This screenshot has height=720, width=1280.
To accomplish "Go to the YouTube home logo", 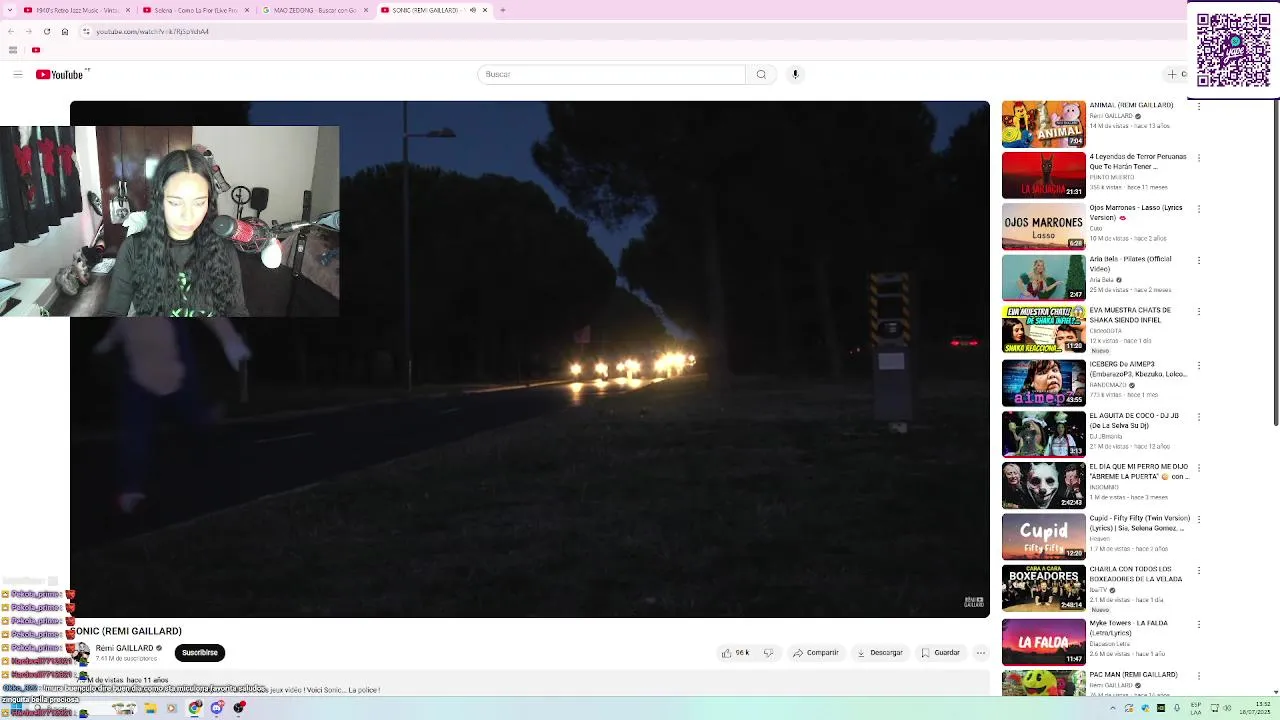I will coord(60,74).
